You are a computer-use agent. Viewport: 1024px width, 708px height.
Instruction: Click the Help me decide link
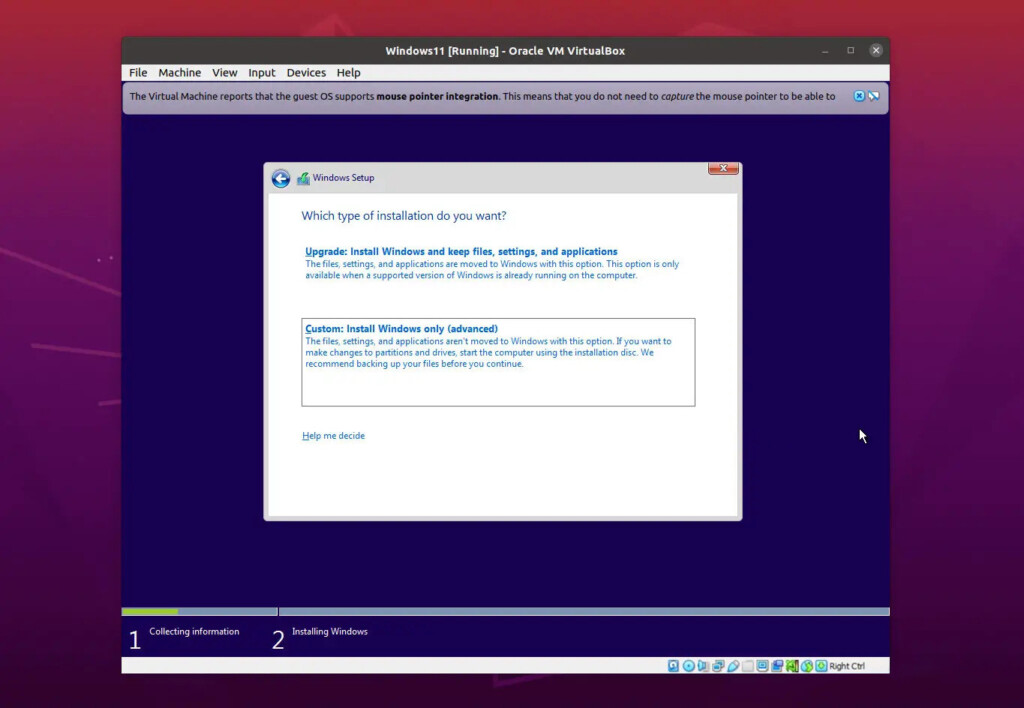click(333, 436)
